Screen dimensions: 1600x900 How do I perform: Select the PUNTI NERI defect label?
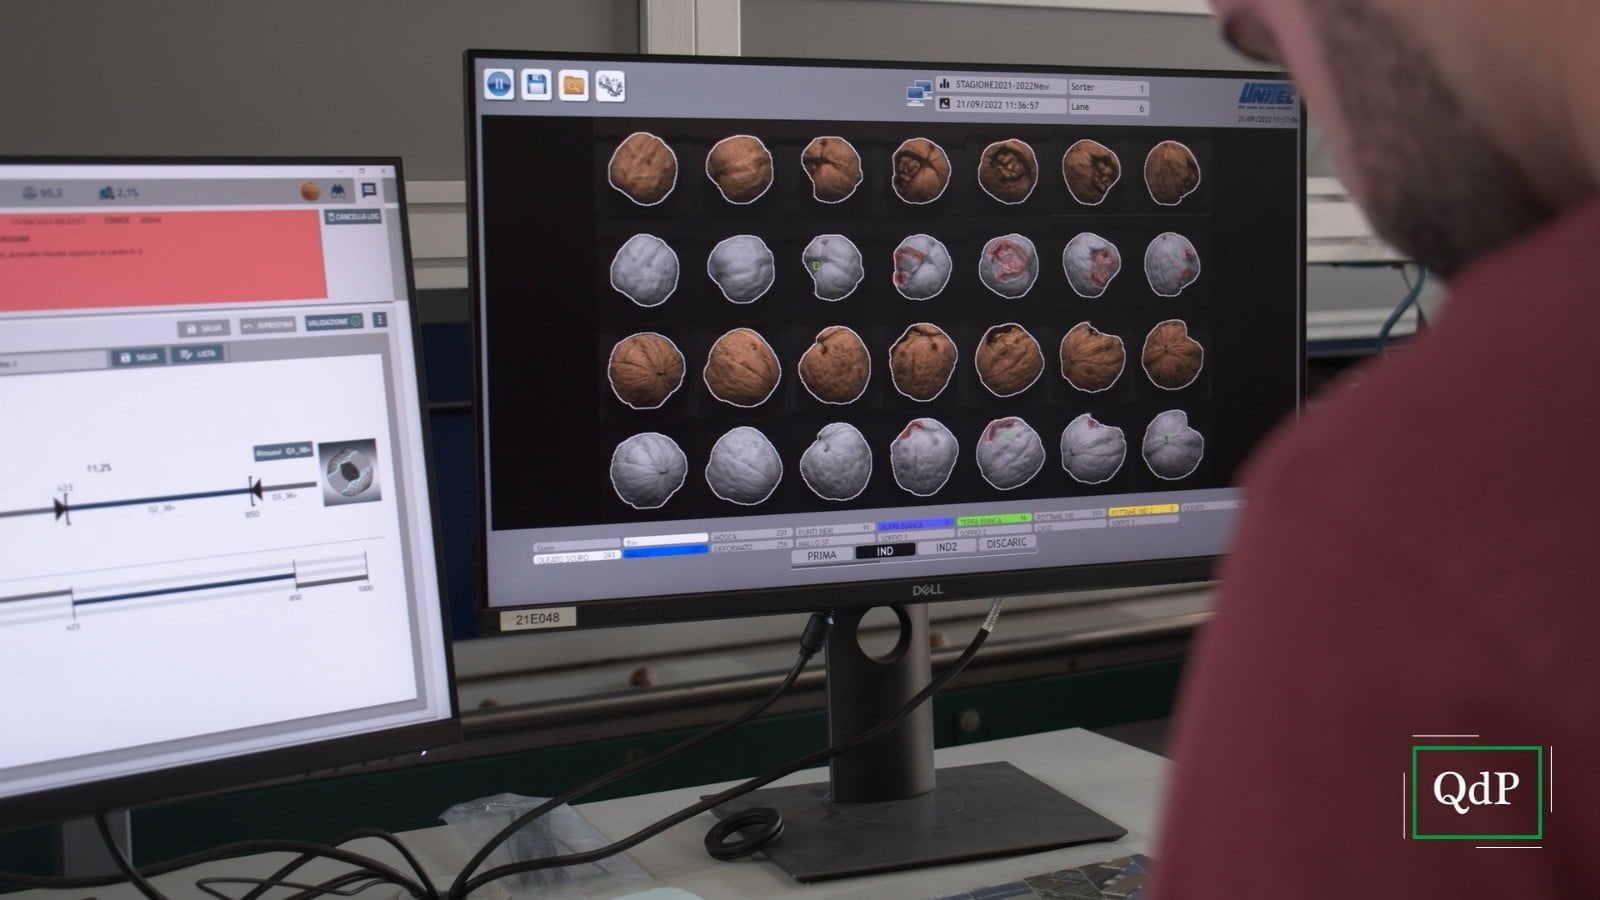click(835, 530)
